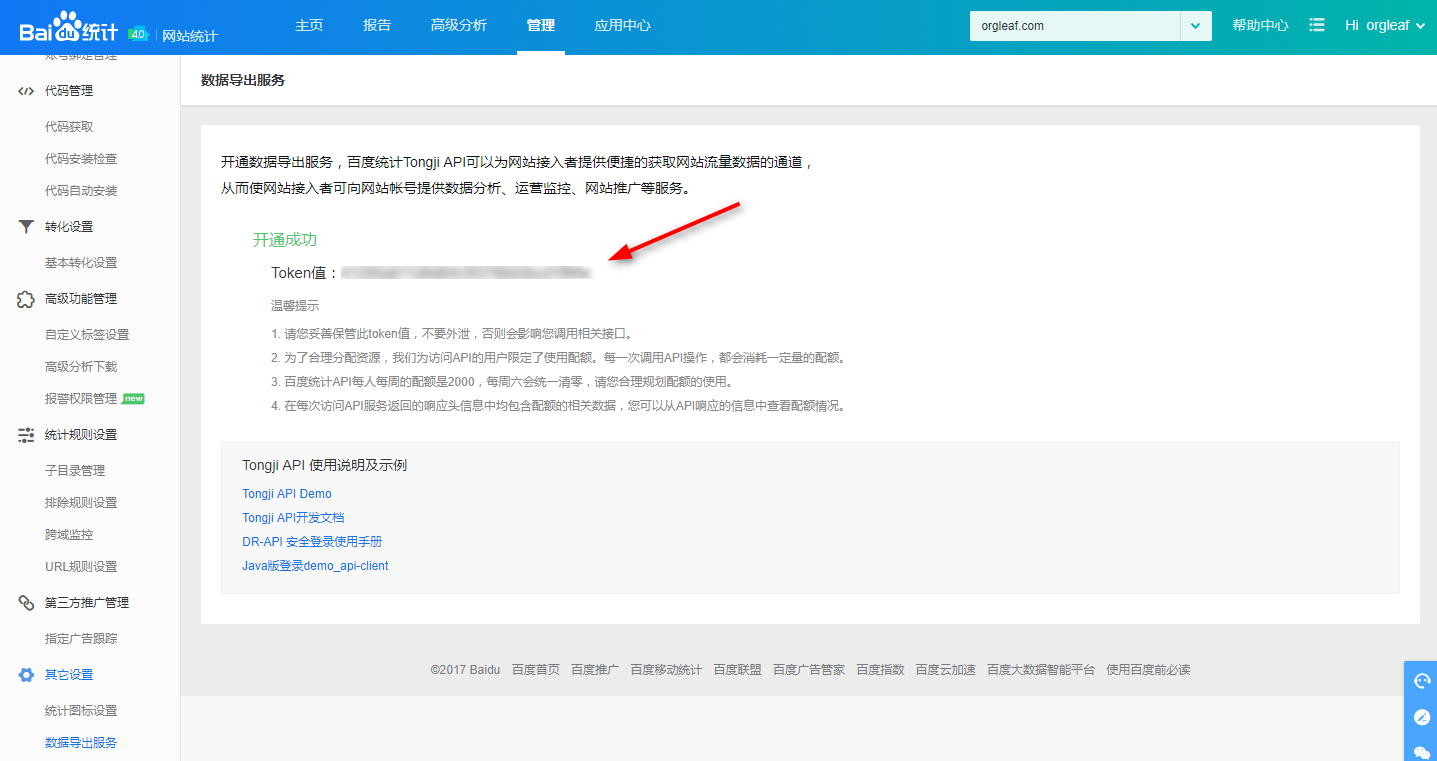Collapse the 高级功能管理 section
Screen dimensions: 1437x761
81,299
